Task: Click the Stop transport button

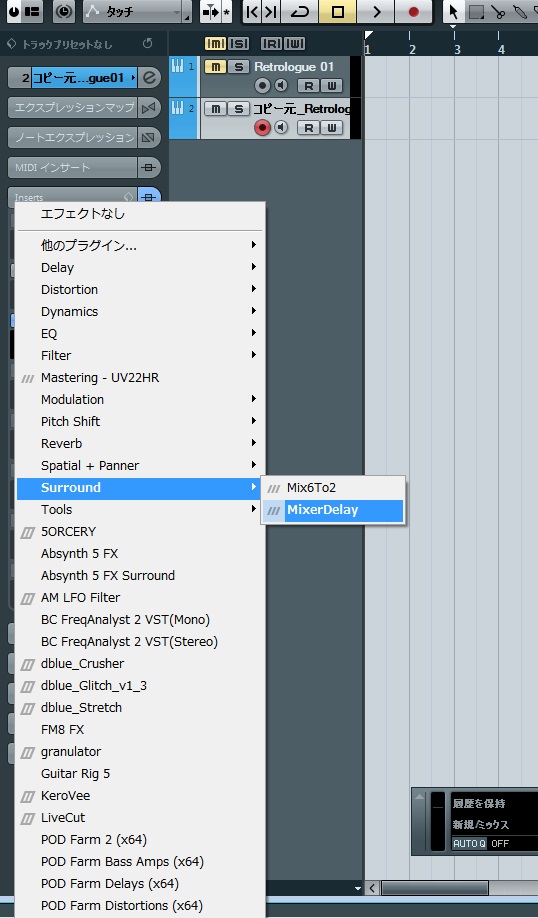Action: (338, 12)
